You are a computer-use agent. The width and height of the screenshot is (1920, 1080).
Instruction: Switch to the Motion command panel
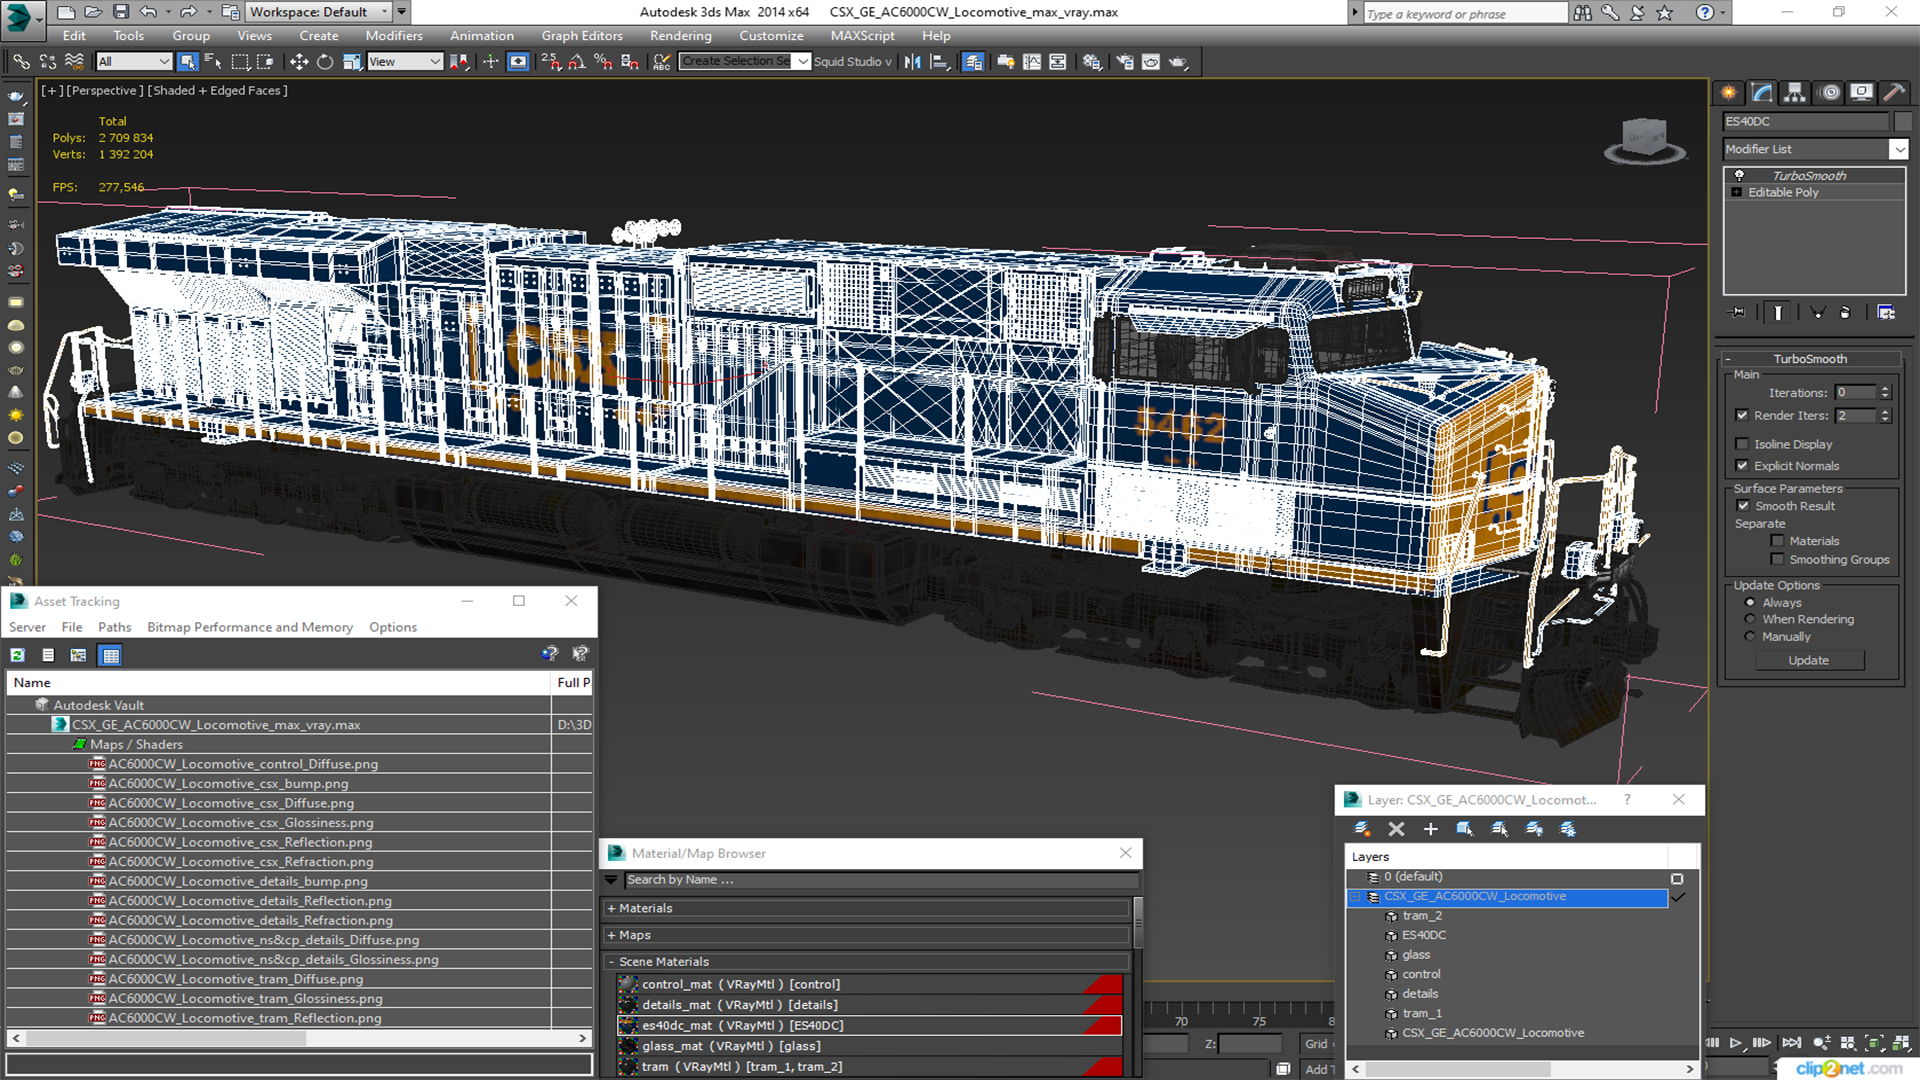point(1830,93)
